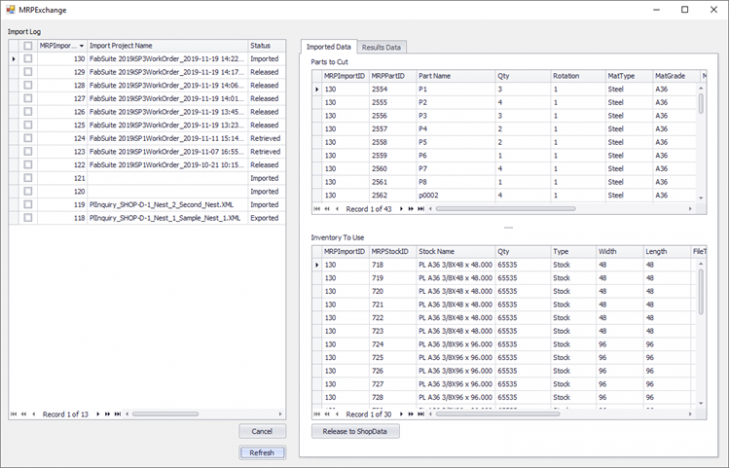Jump to next page in Parts to Cut navigator
The image size is (730, 468).
click(x=411, y=209)
